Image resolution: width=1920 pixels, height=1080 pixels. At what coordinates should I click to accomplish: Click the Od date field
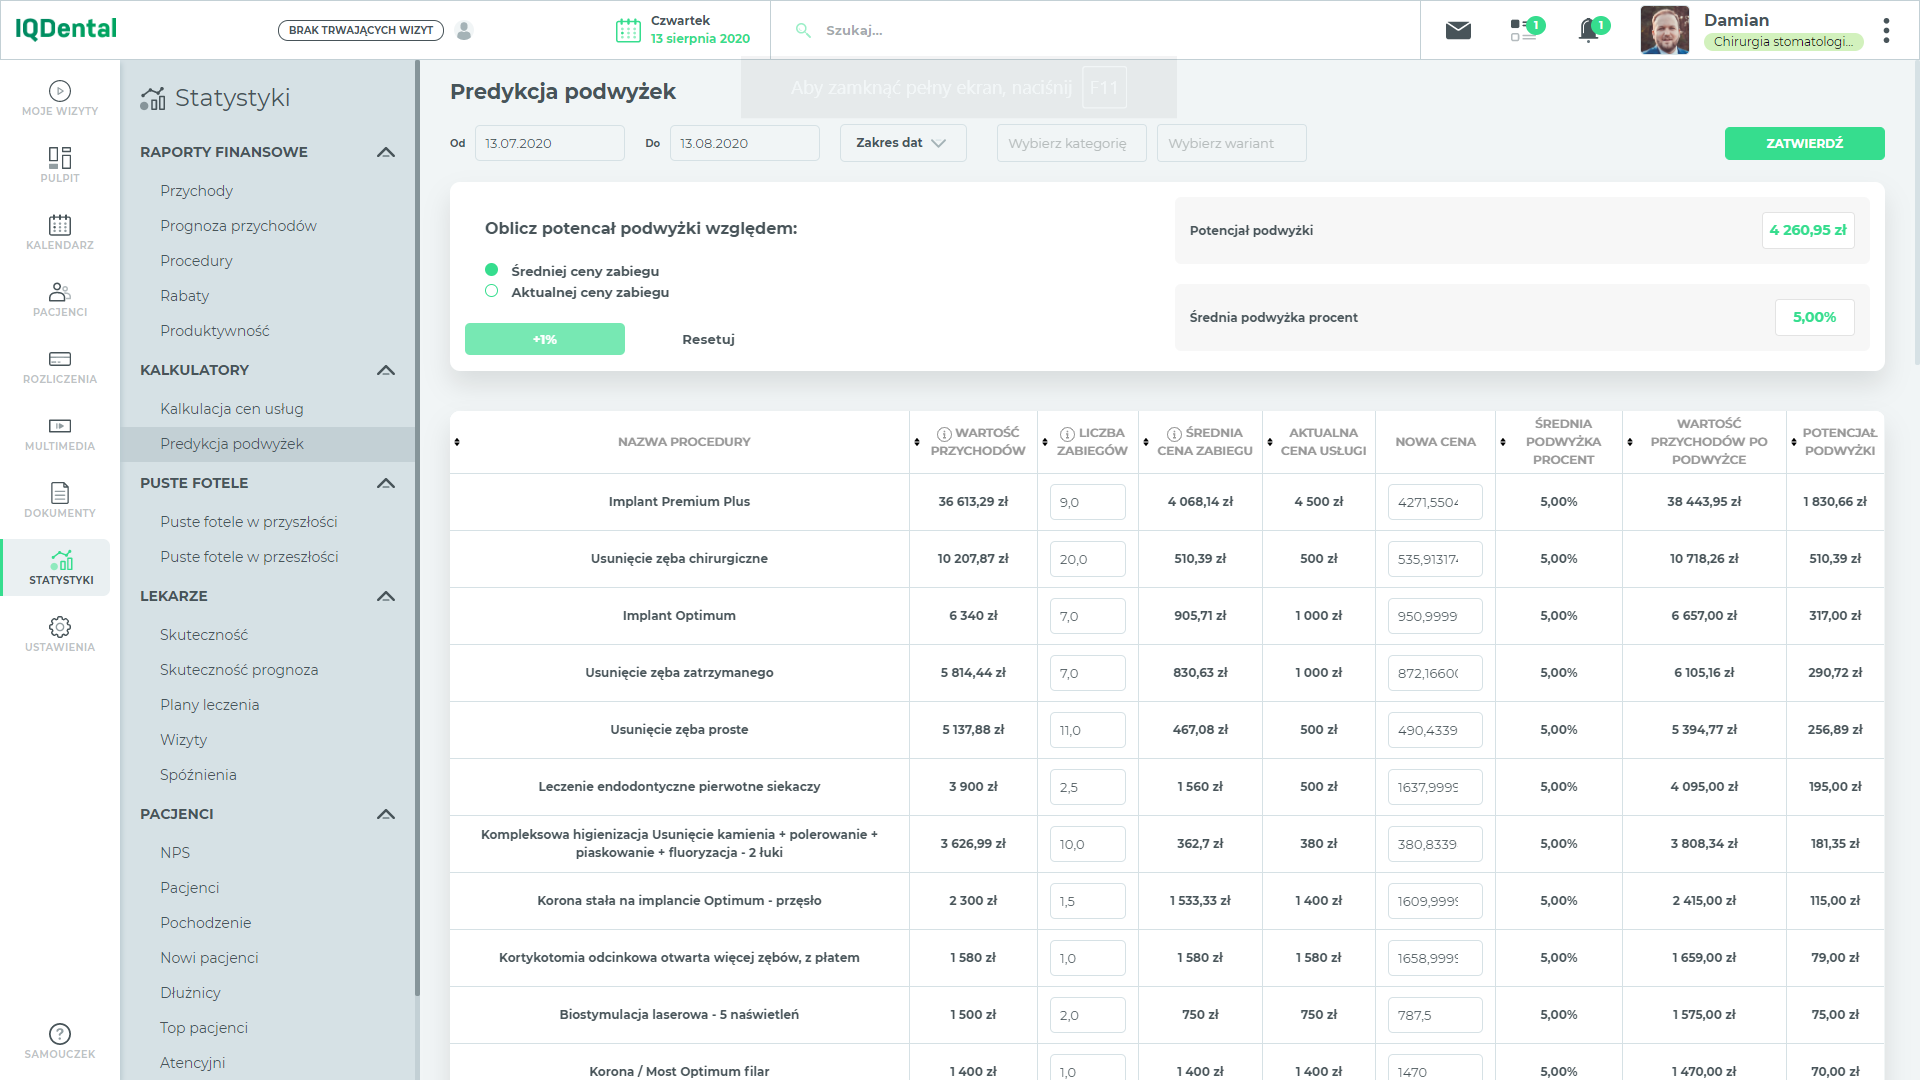click(549, 143)
